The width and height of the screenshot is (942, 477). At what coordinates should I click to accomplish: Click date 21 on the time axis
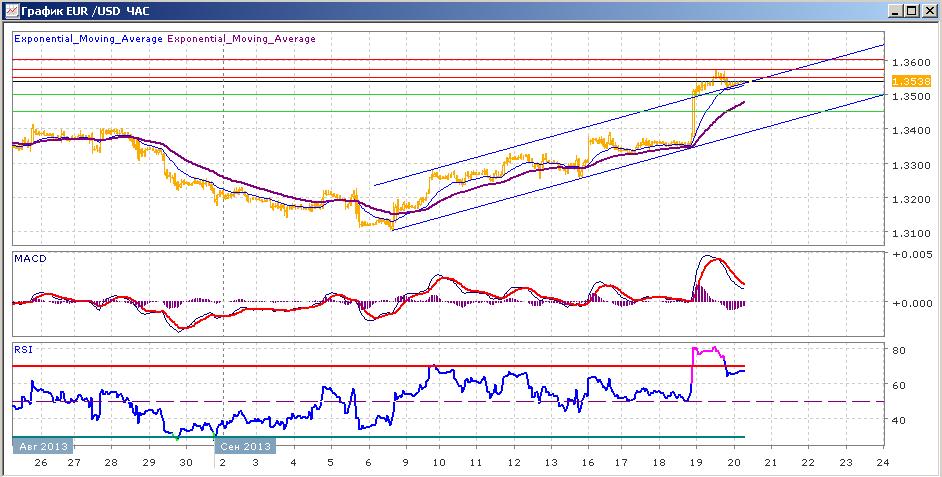770,463
